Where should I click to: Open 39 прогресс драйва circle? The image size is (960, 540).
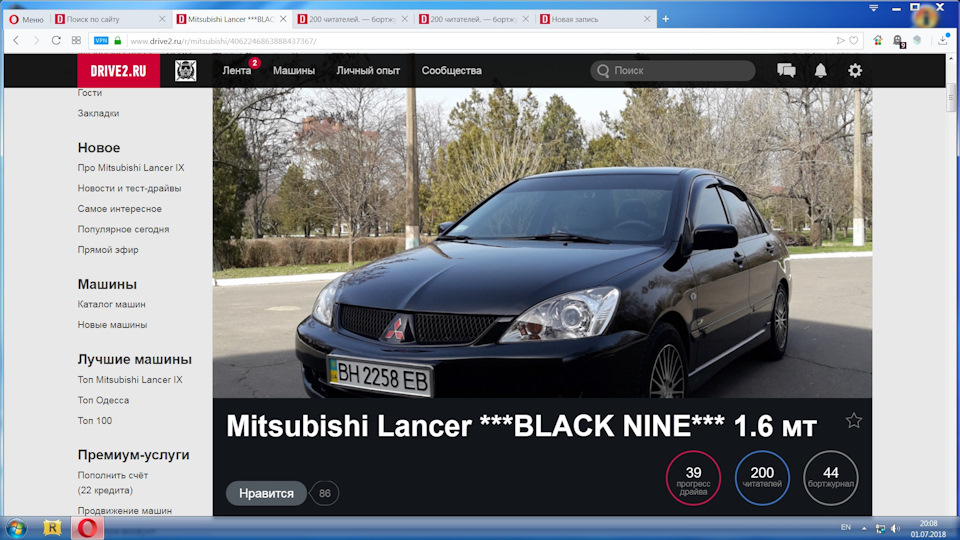(693, 478)
